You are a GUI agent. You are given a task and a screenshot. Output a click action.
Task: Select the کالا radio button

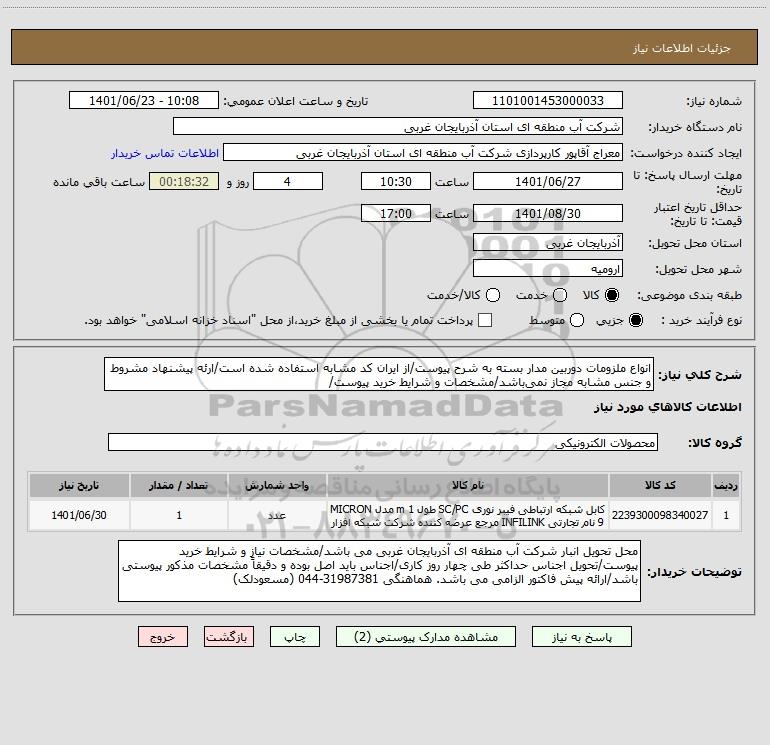(x=612, y=295)
